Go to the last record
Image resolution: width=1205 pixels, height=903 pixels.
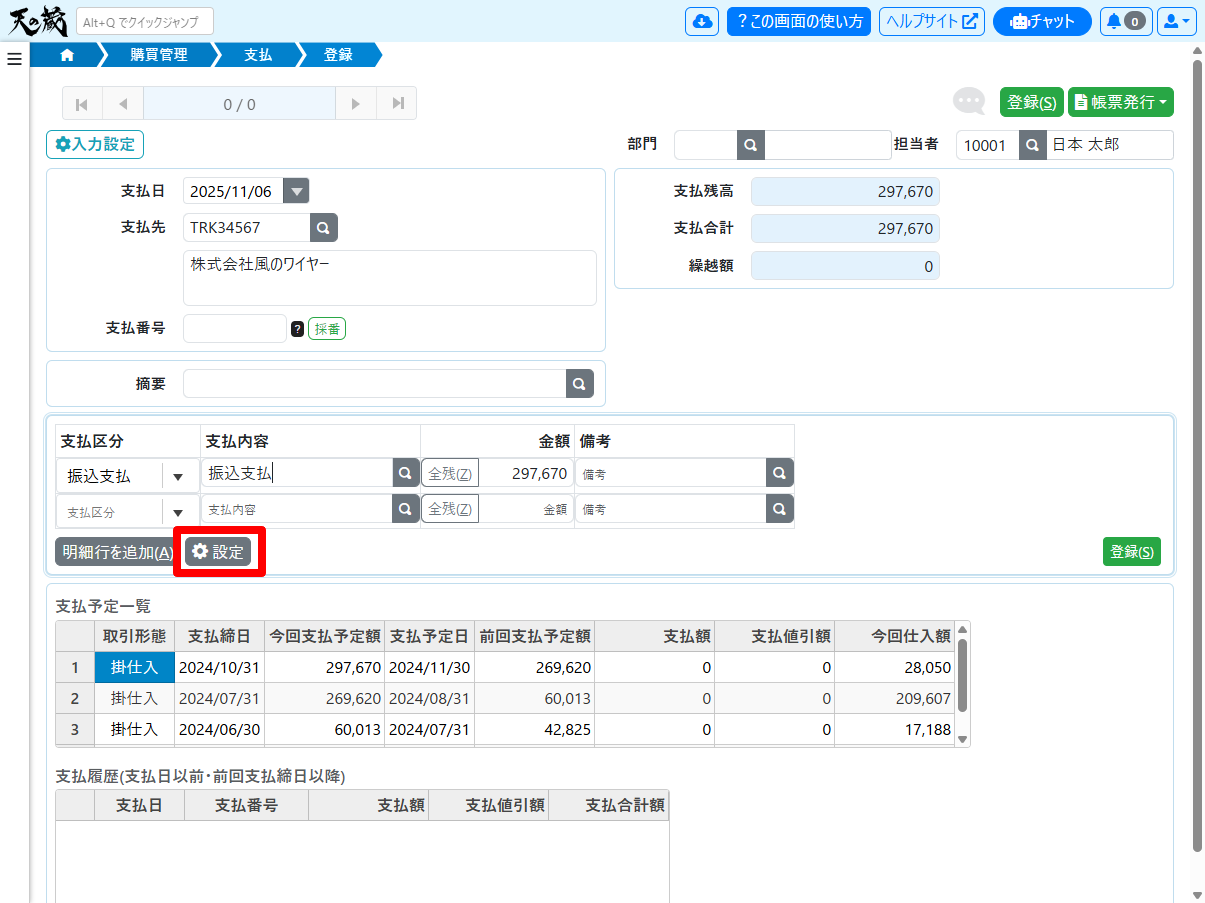[397, 104]
